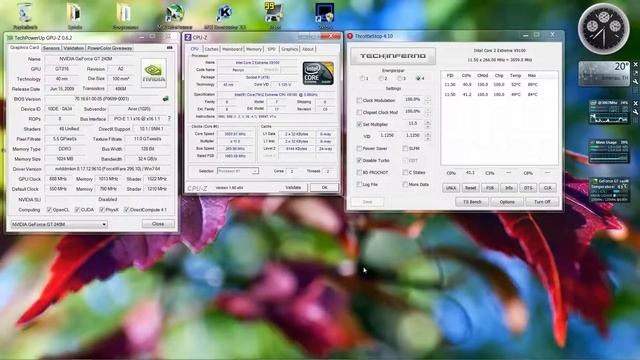Click the analog clock gadget
640x360 pixels.
[603, 29]
